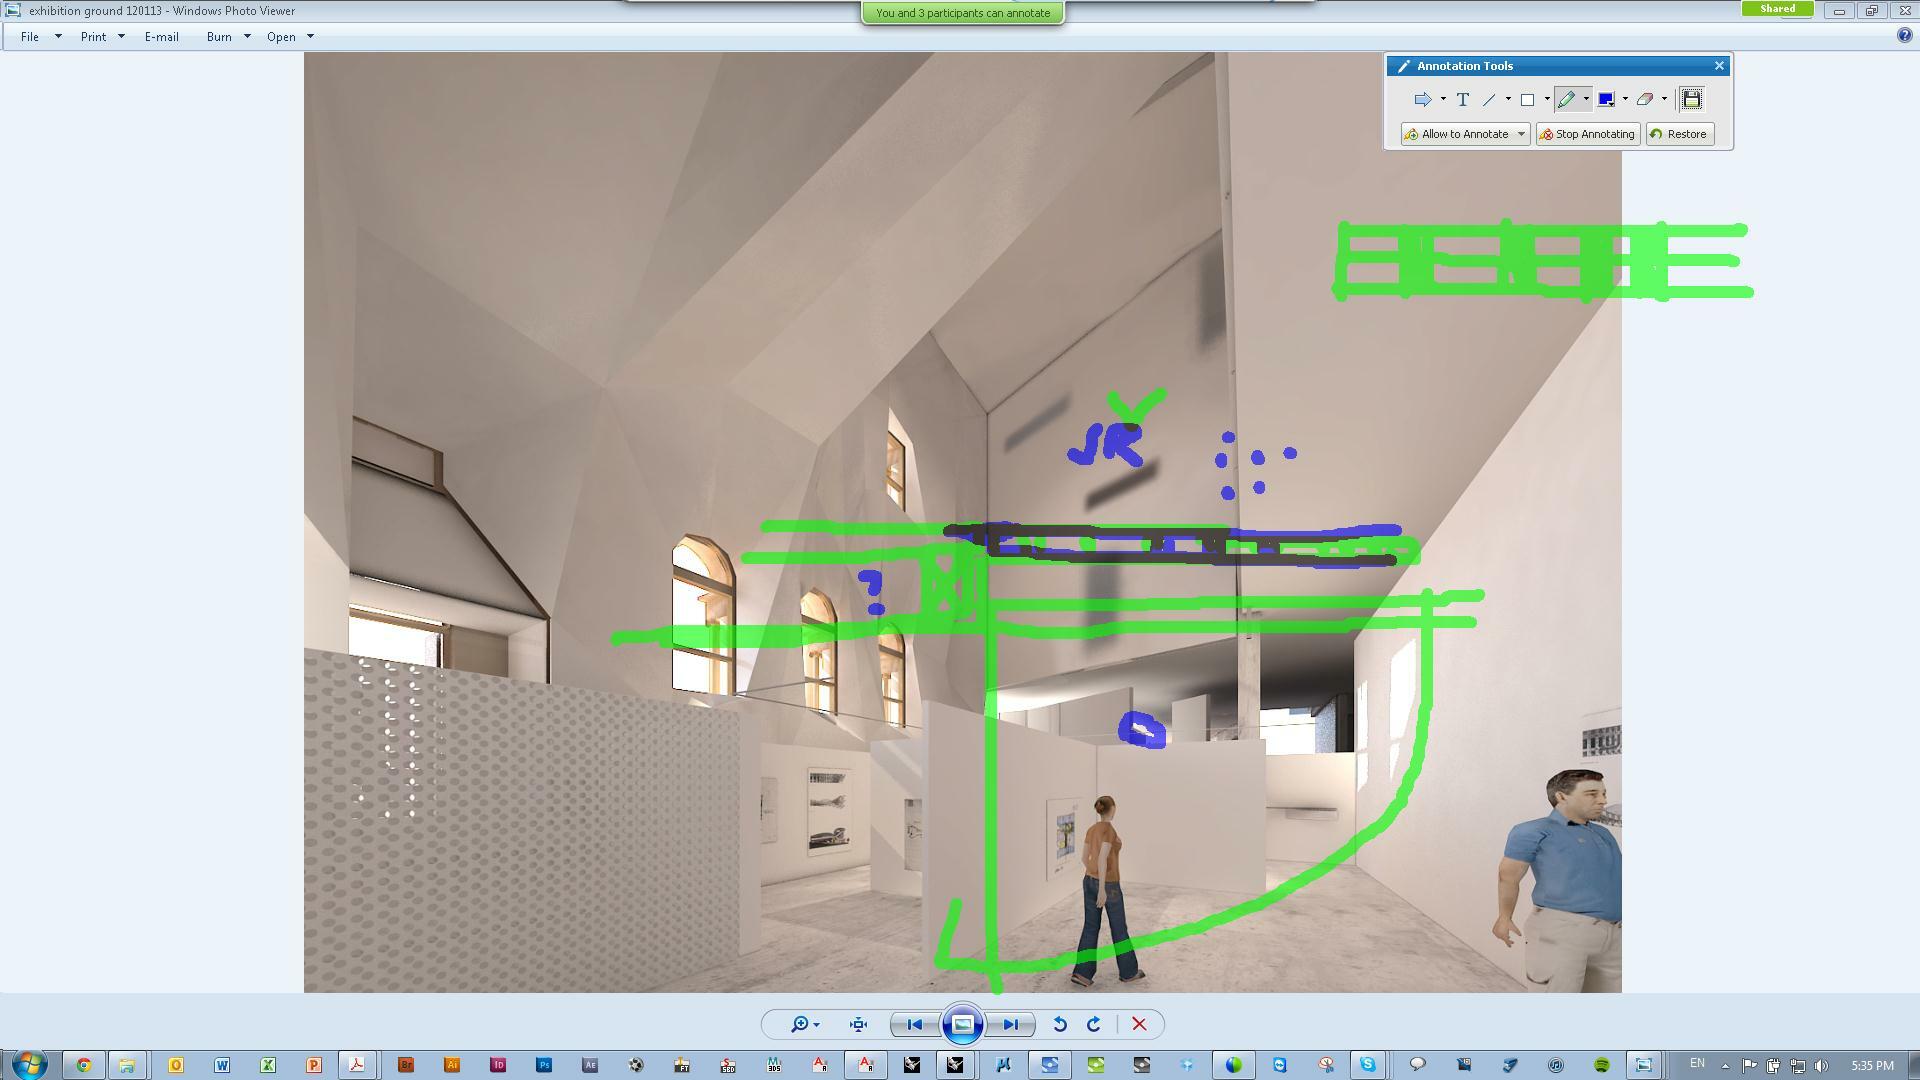This screenshot has width=1920, height=1080.
Task: Expand the highlighter pen dropdown arrow
Action: click(1586, 99)
